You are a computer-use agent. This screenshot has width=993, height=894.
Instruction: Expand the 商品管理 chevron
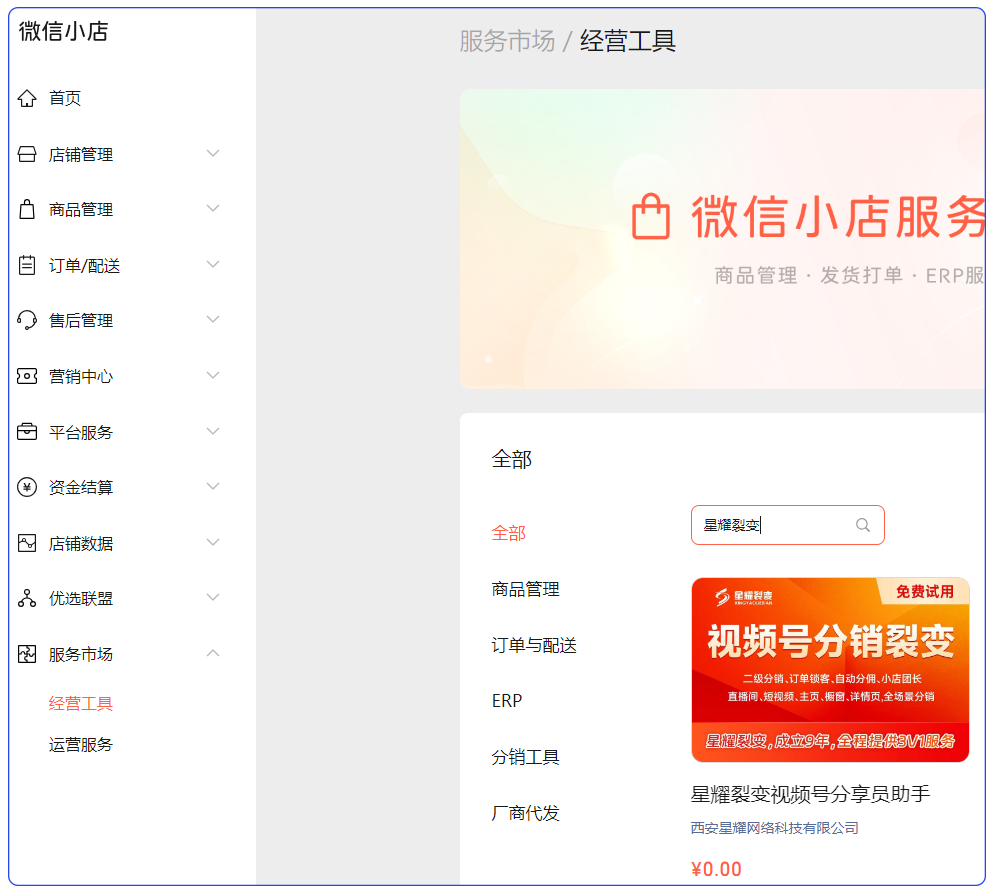[213, 208]
